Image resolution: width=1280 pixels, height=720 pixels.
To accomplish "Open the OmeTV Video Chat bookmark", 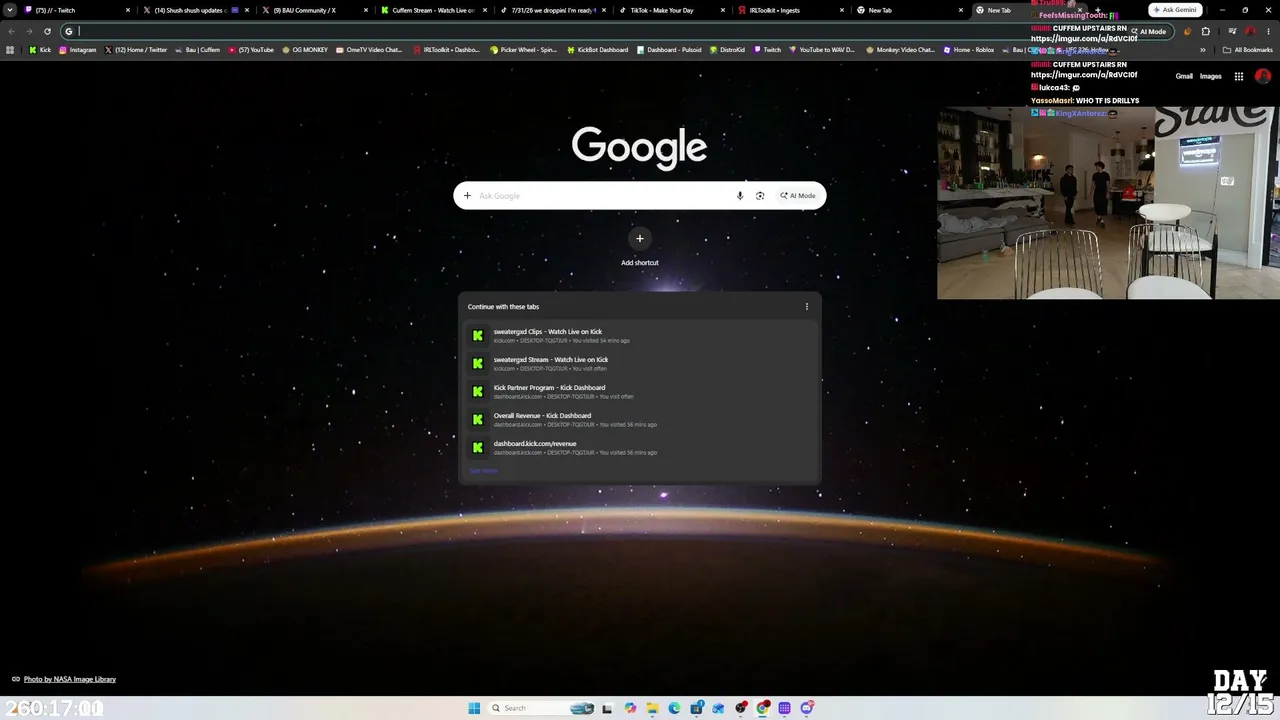I will pos(369,50).
